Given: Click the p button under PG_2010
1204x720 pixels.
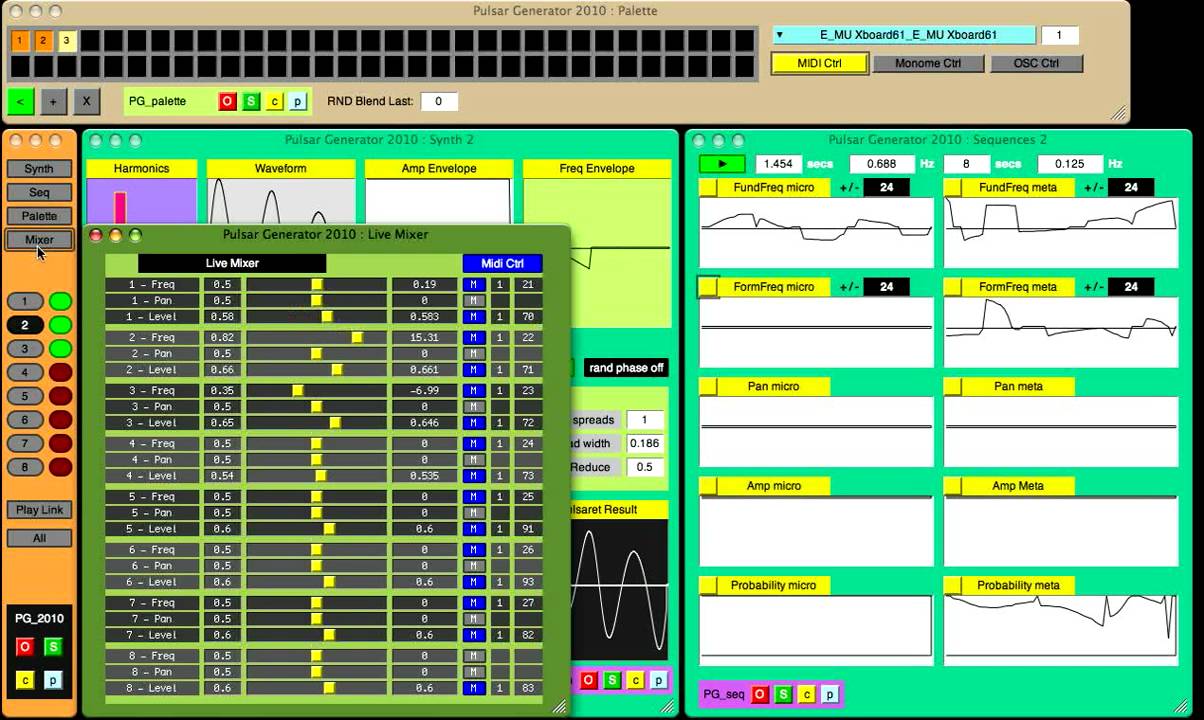Looking at the screenshot, I should coord(53,680).
